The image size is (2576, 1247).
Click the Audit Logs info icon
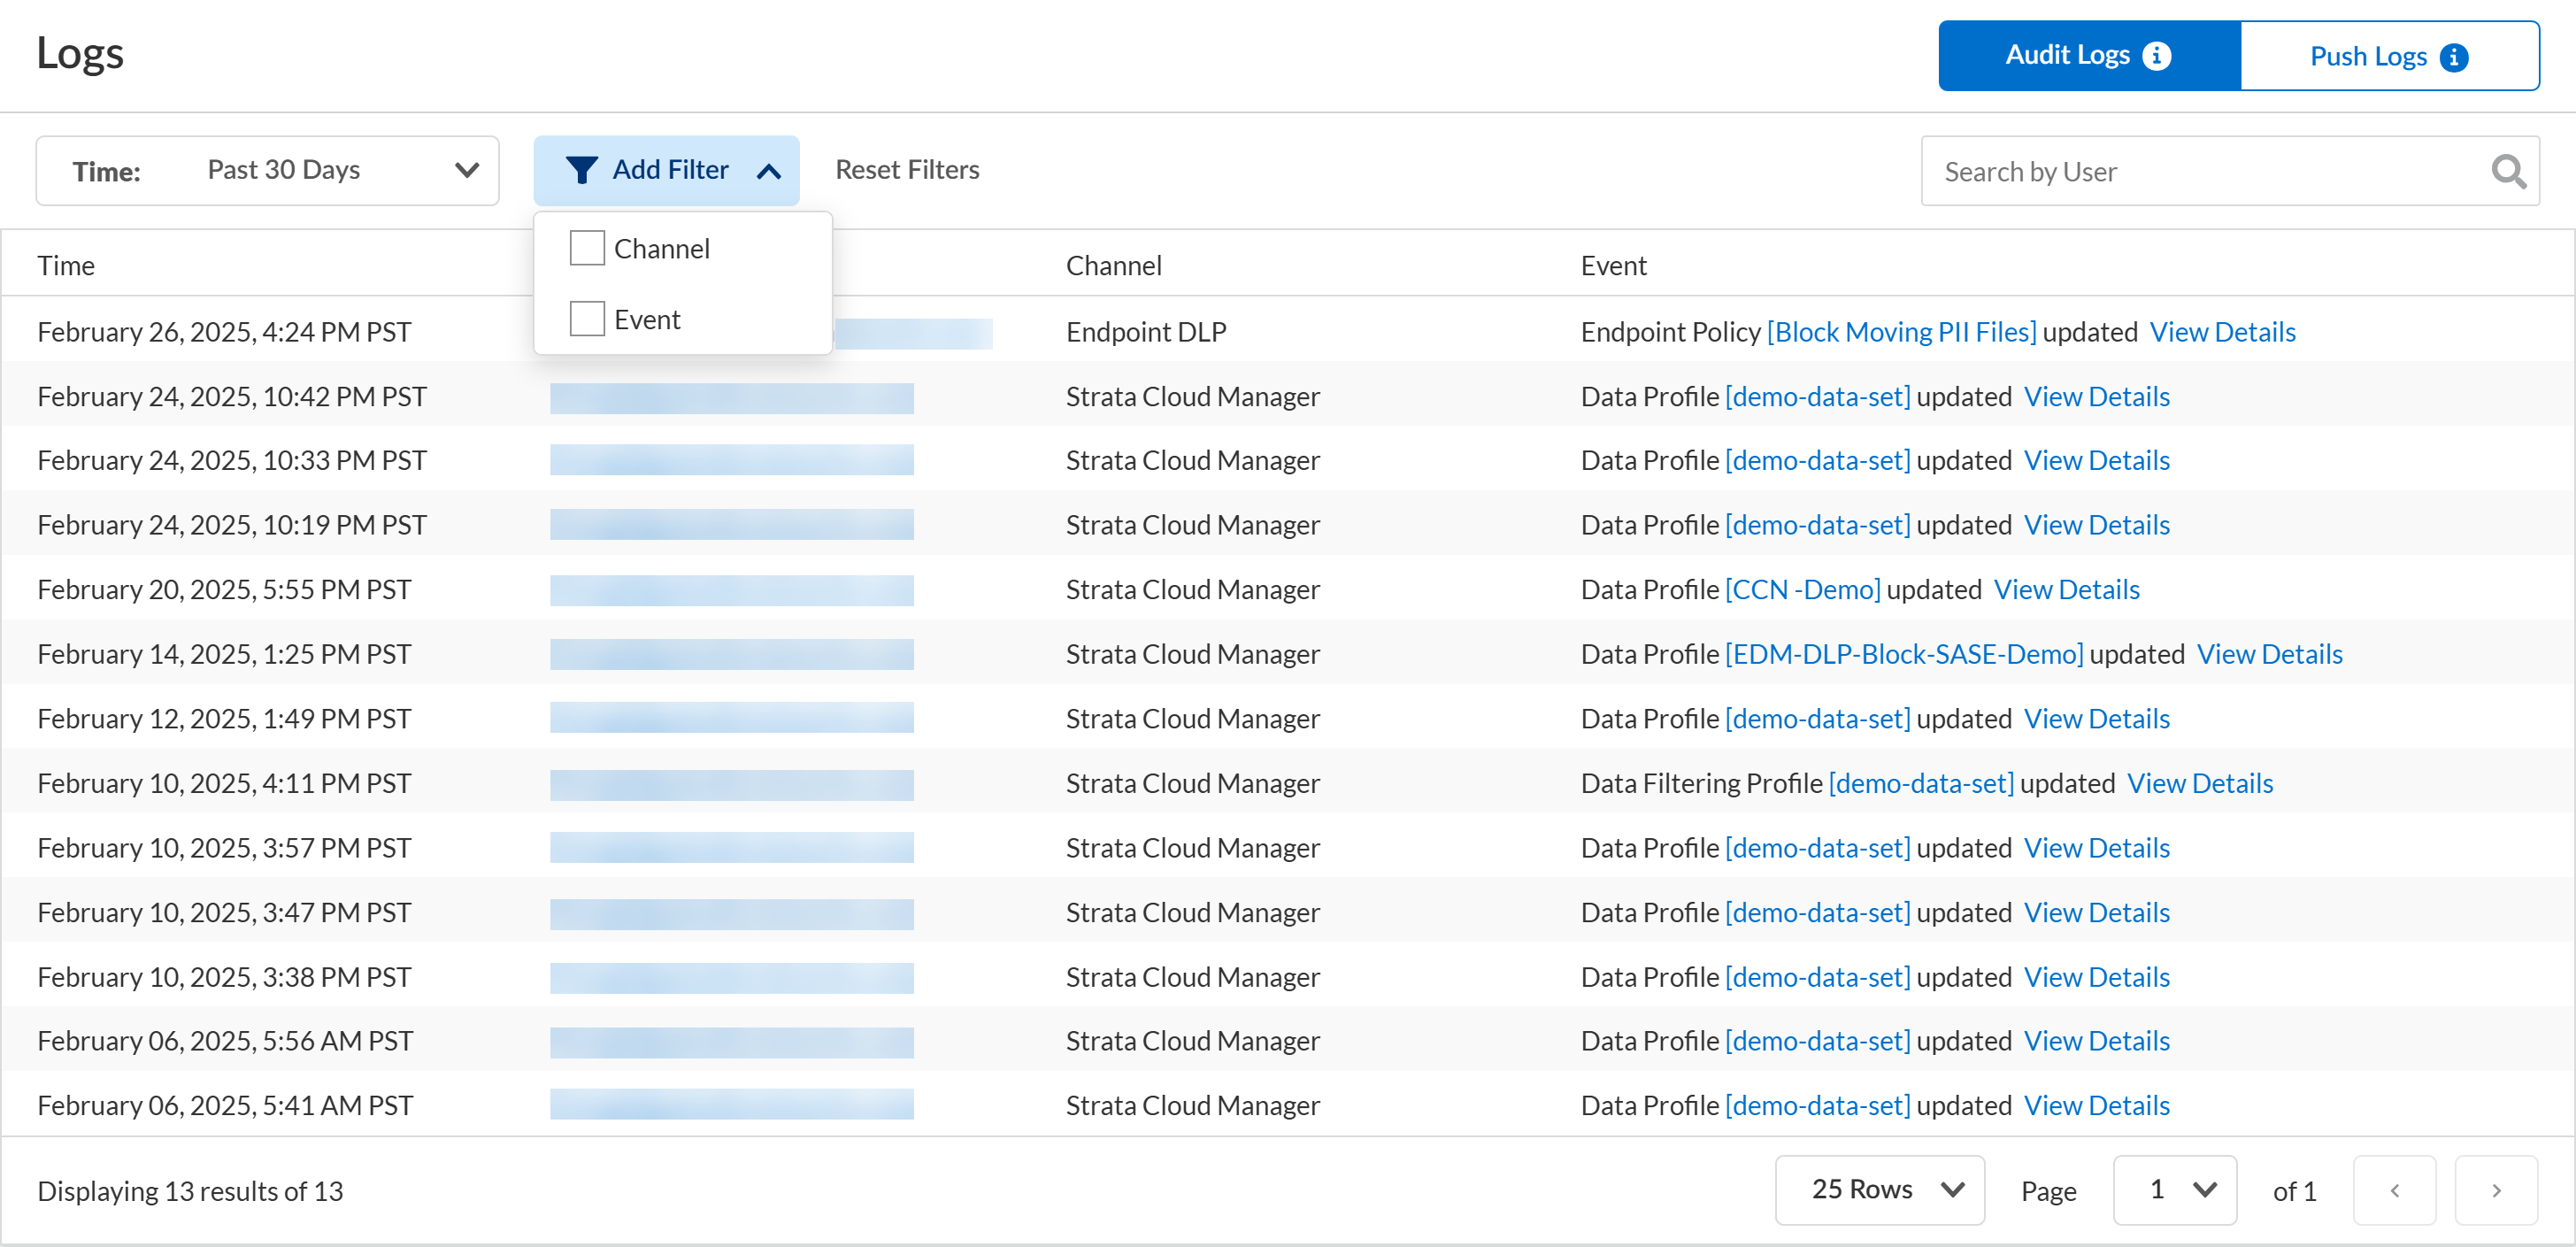pos(2157,56)
